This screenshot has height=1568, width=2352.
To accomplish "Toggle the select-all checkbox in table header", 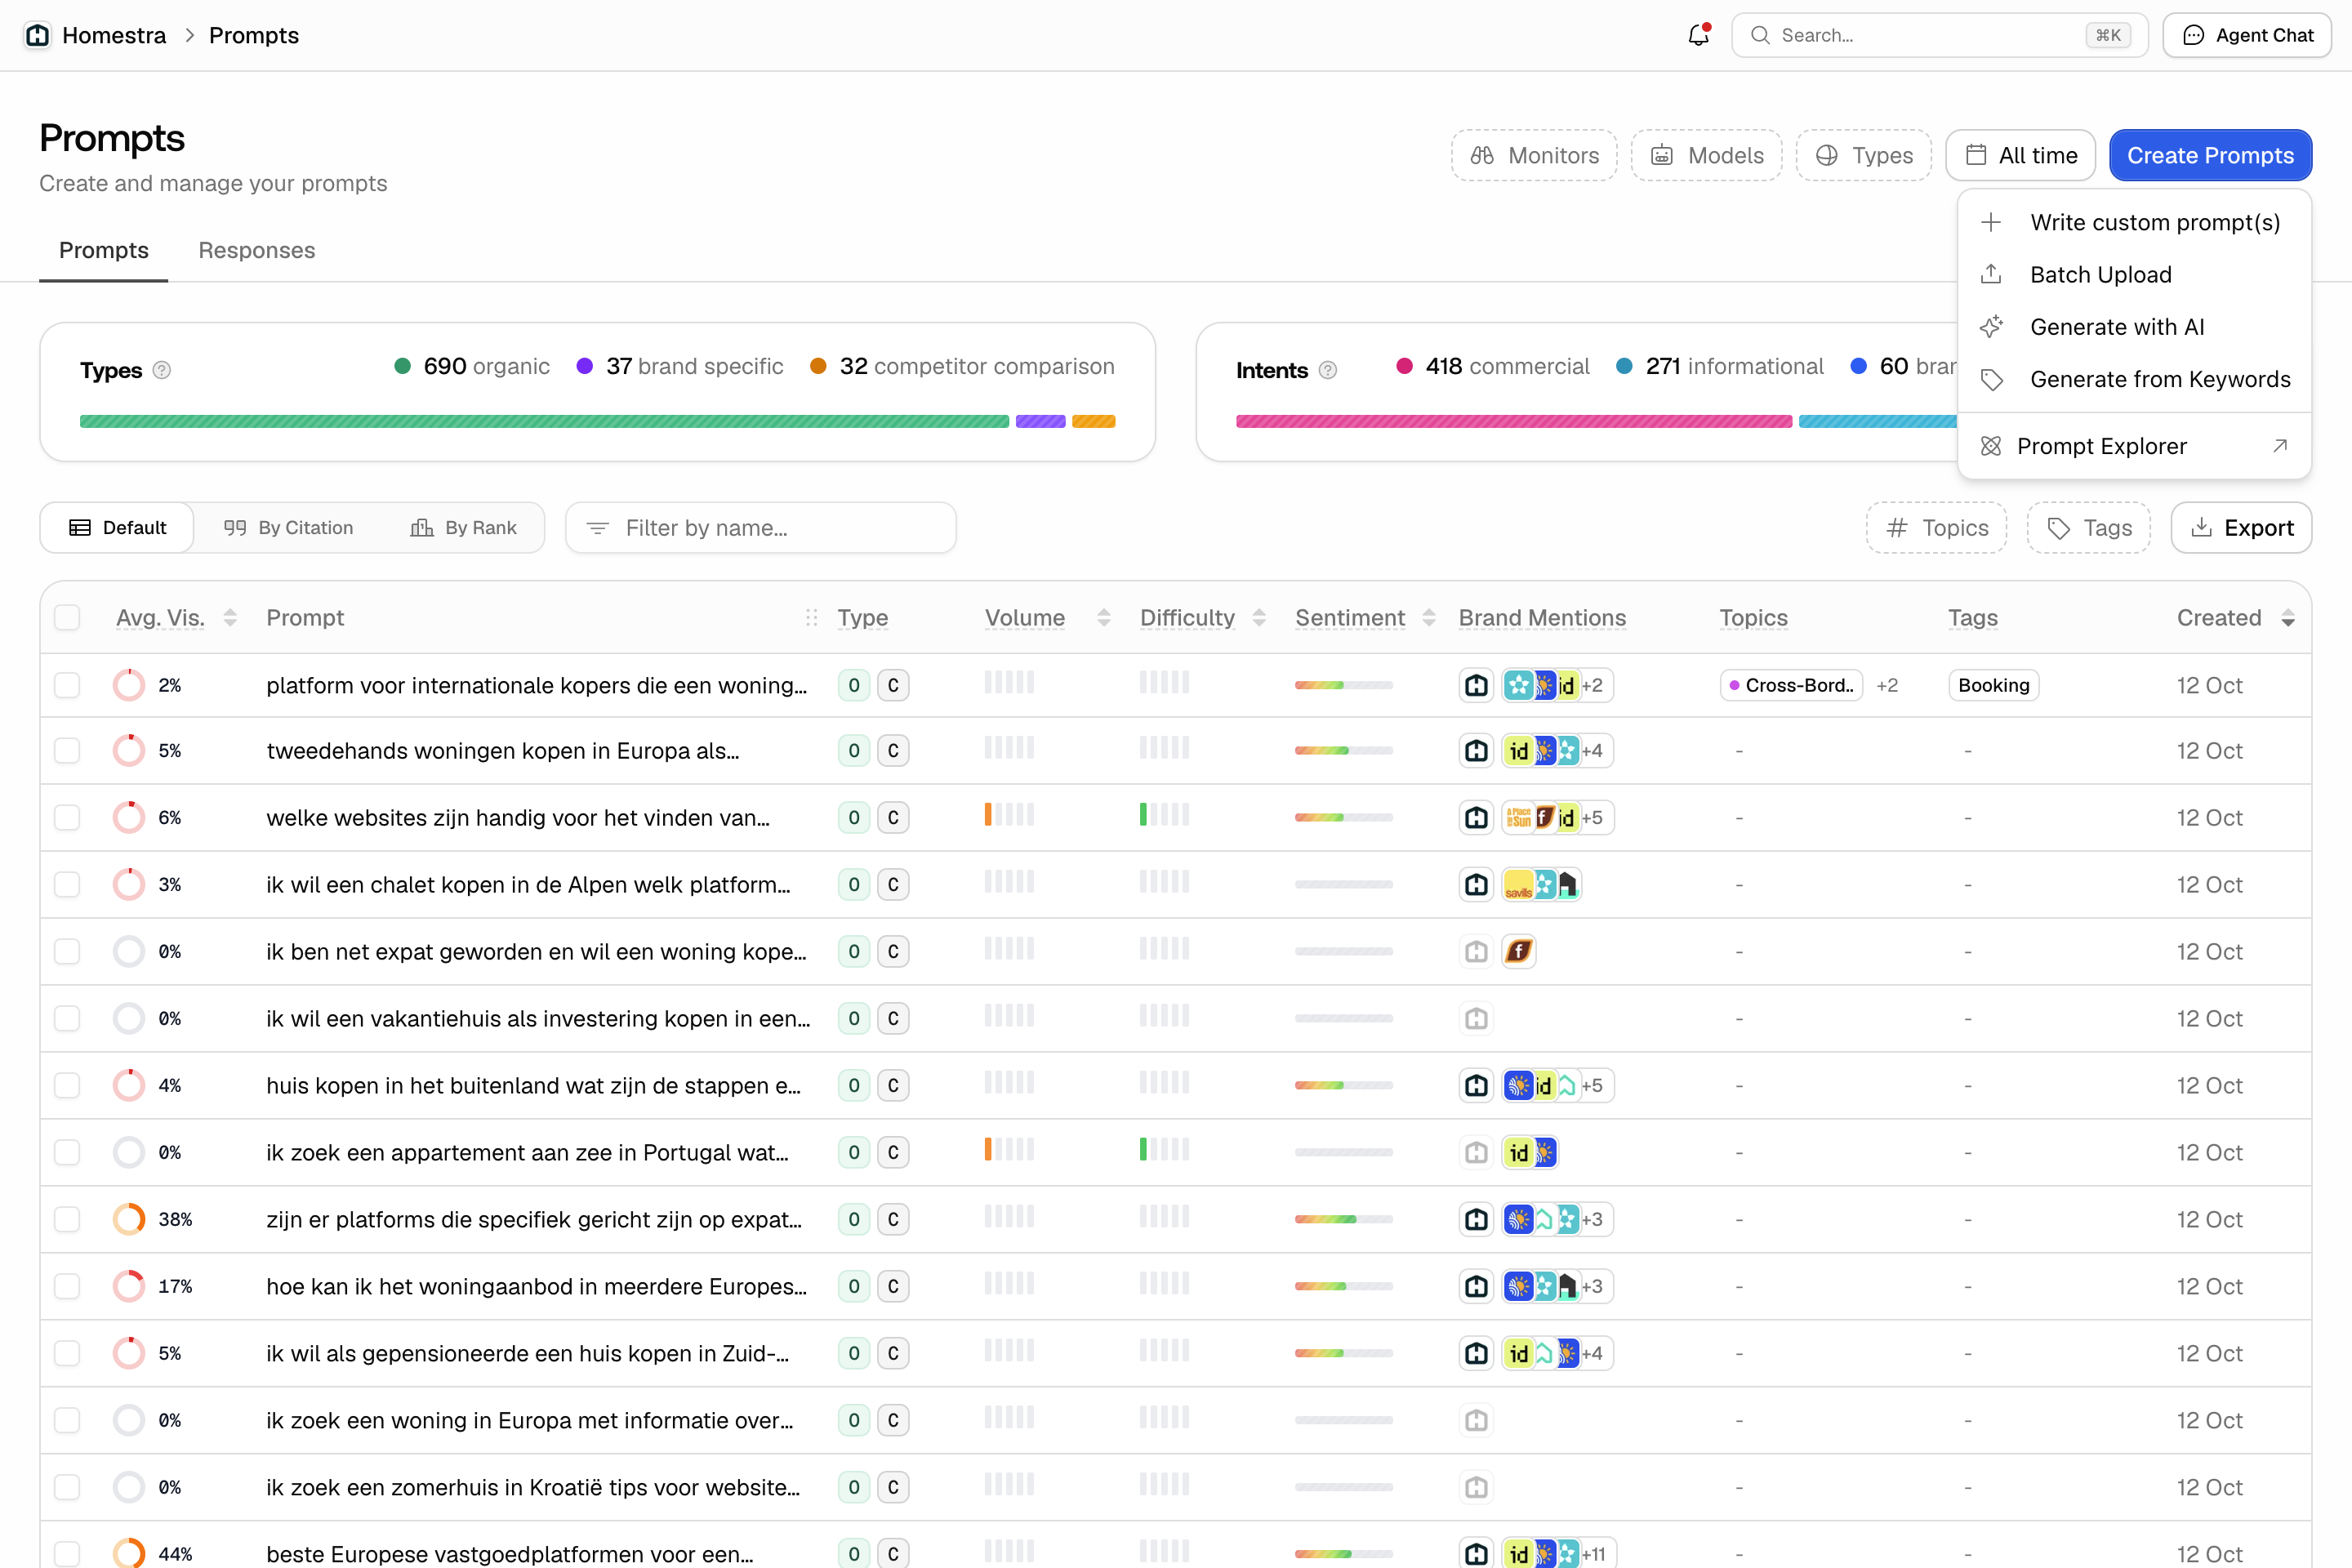I will pos(67,618).
